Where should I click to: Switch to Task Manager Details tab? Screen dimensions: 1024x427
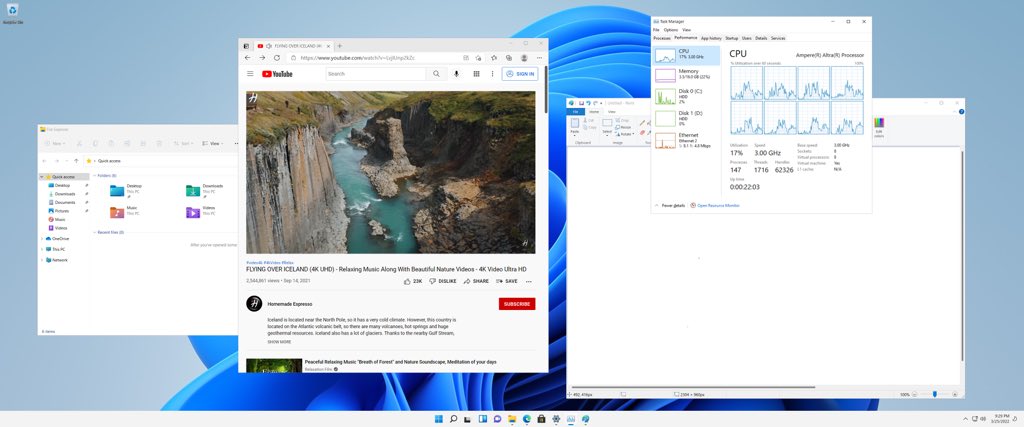[x=761, y=38]
